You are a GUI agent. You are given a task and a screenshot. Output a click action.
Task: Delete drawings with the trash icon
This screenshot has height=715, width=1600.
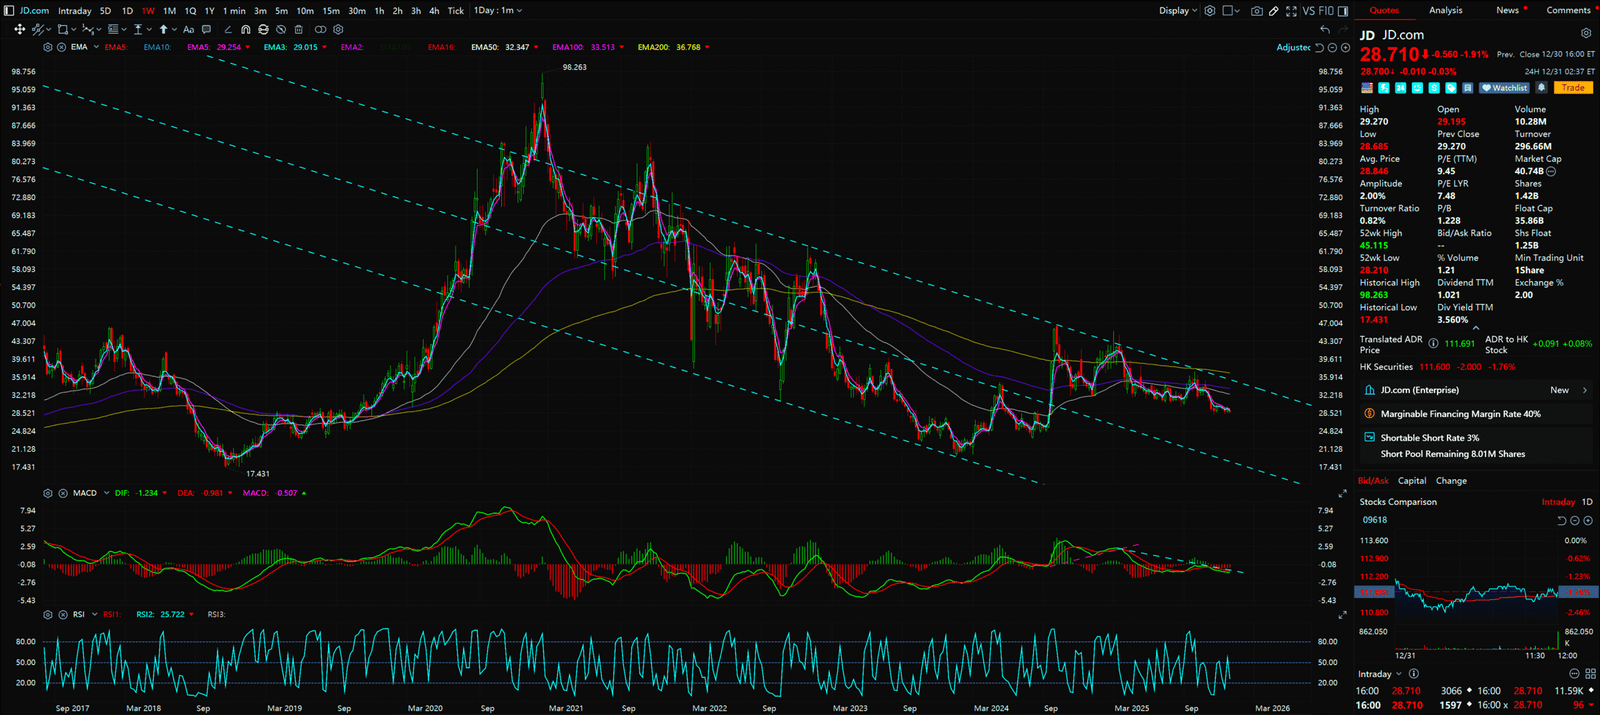pos(299,30)
